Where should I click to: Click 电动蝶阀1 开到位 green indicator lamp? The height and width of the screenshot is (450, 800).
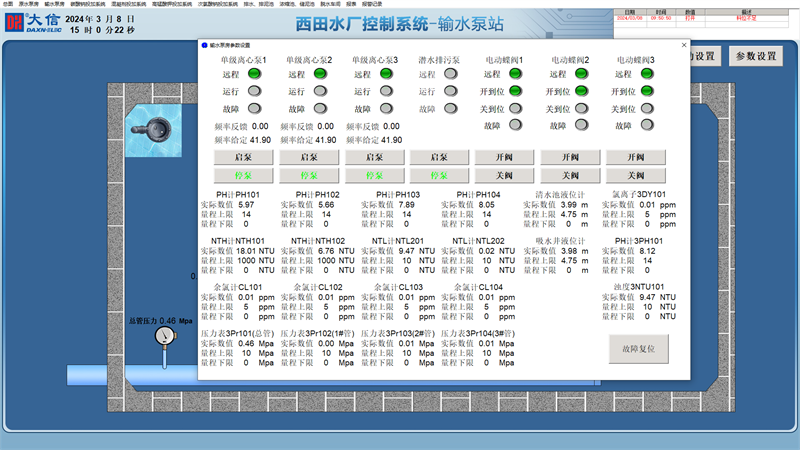click(x=515, y=91)
